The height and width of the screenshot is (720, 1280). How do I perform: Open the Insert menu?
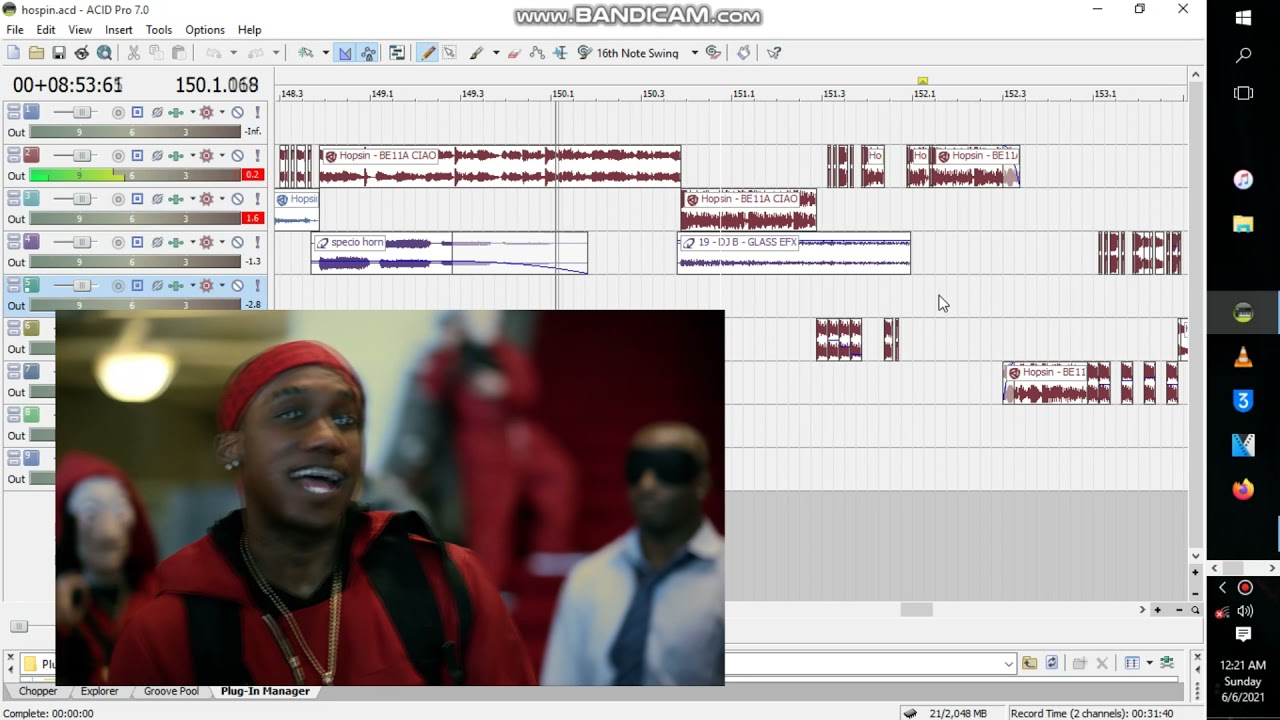click(118, 30)
